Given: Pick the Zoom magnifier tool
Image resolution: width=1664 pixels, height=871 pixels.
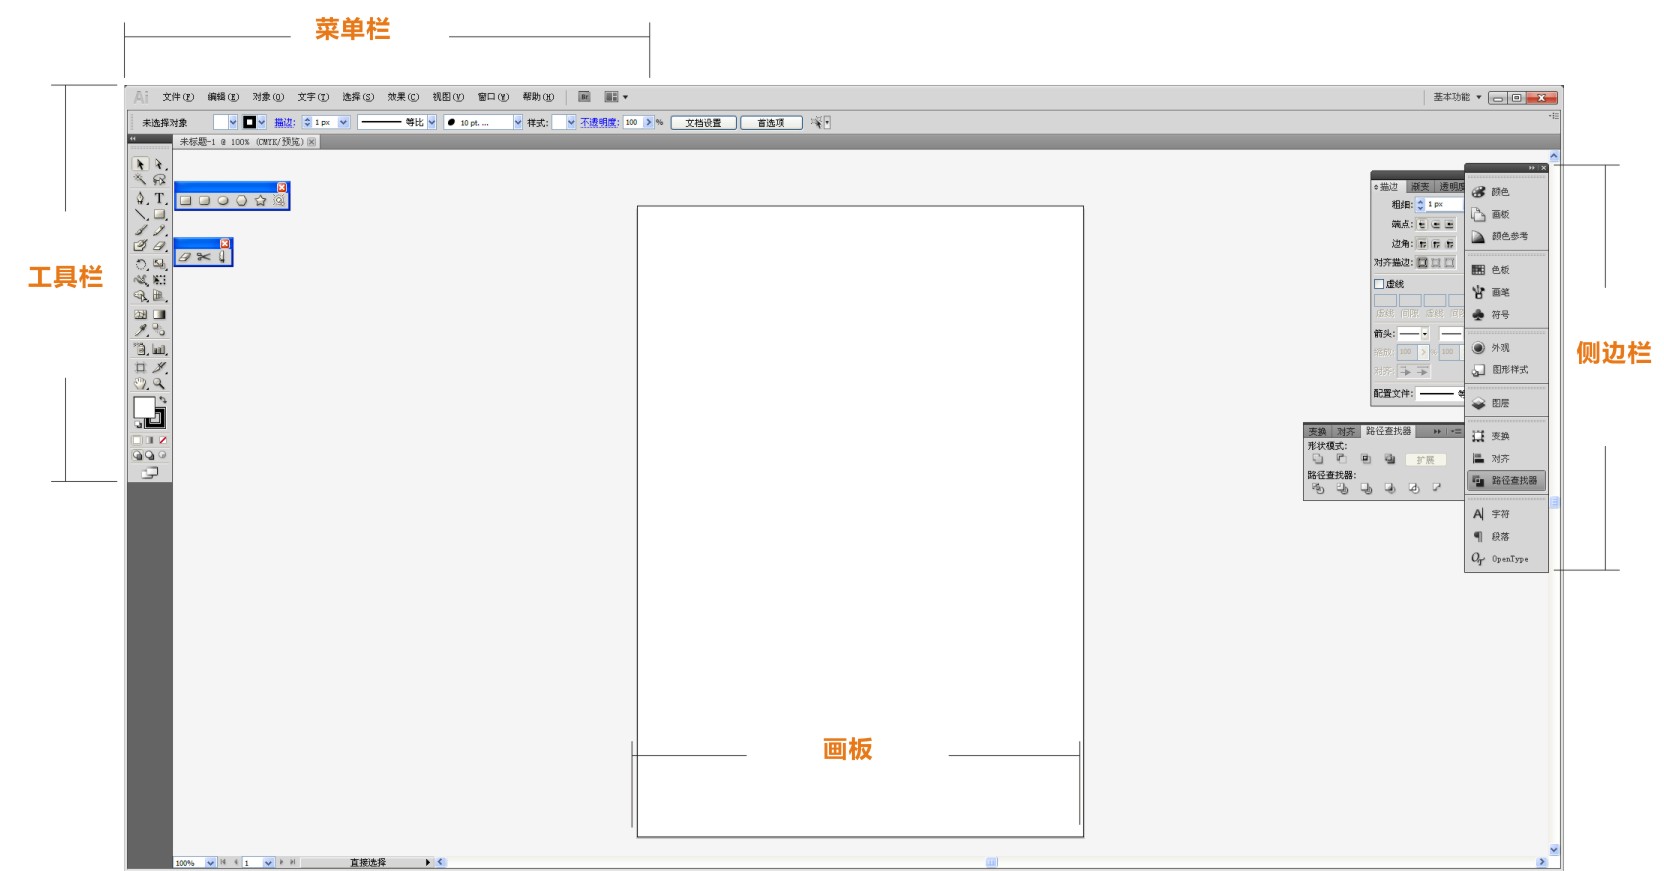Looking at the screenshot, I should pyautogui.click(x=159, y=383).
